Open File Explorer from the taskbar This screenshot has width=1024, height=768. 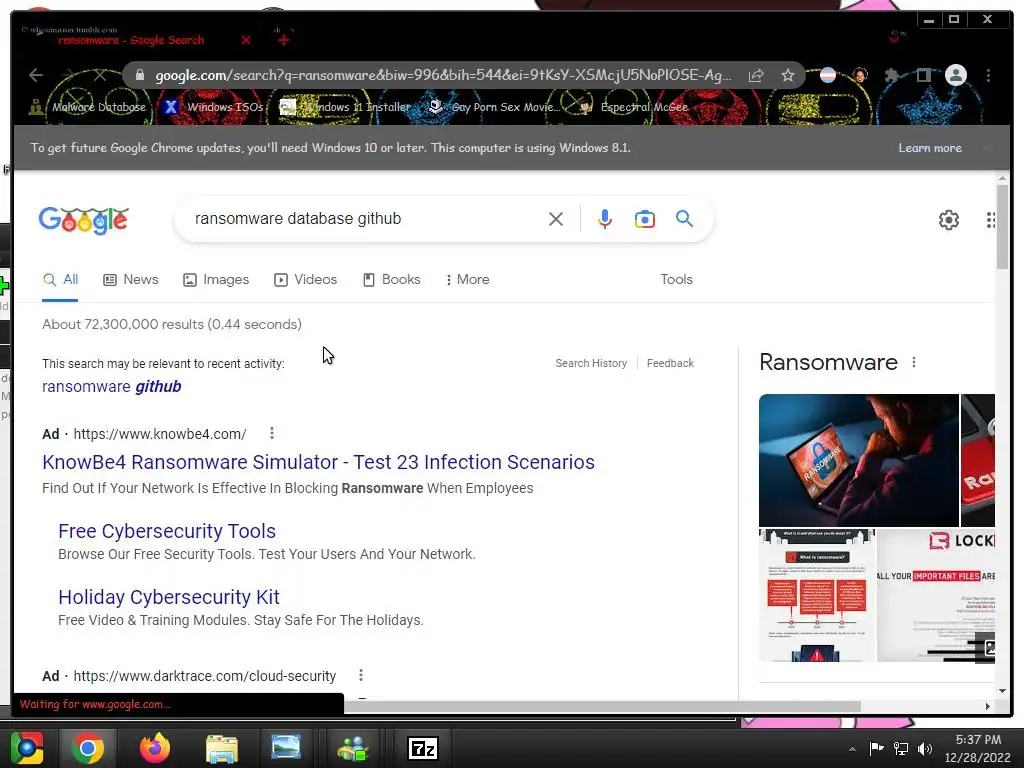[x=222, y=748]
